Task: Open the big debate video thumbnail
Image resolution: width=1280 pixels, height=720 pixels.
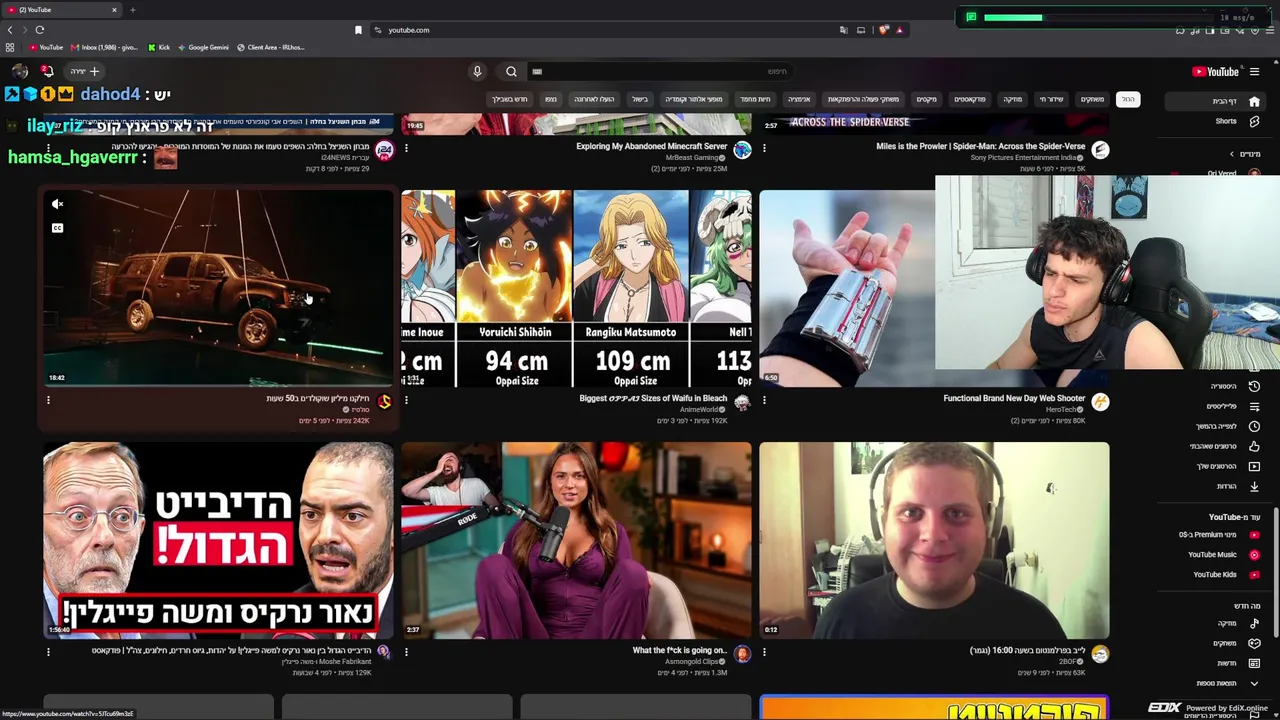Action: pyautogui.click(x=218, y=540)
